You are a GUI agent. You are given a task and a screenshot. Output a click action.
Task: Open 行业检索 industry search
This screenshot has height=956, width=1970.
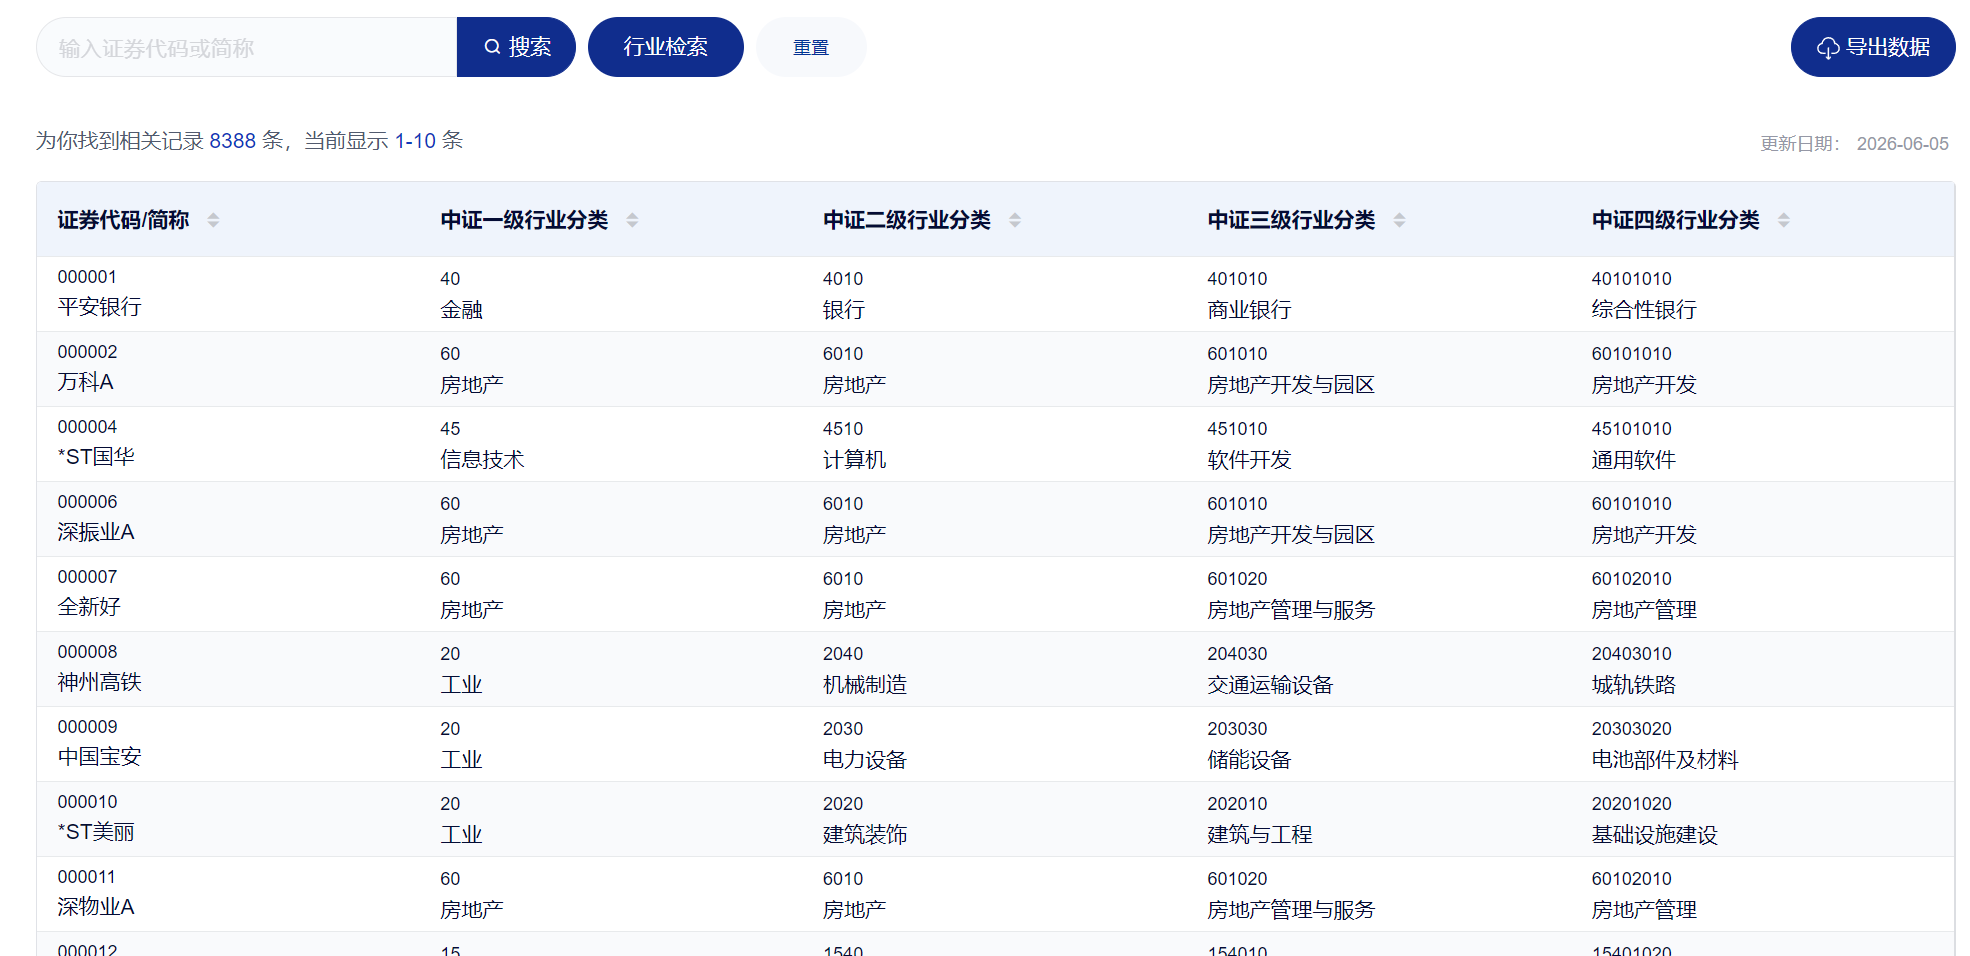(666, 47)
